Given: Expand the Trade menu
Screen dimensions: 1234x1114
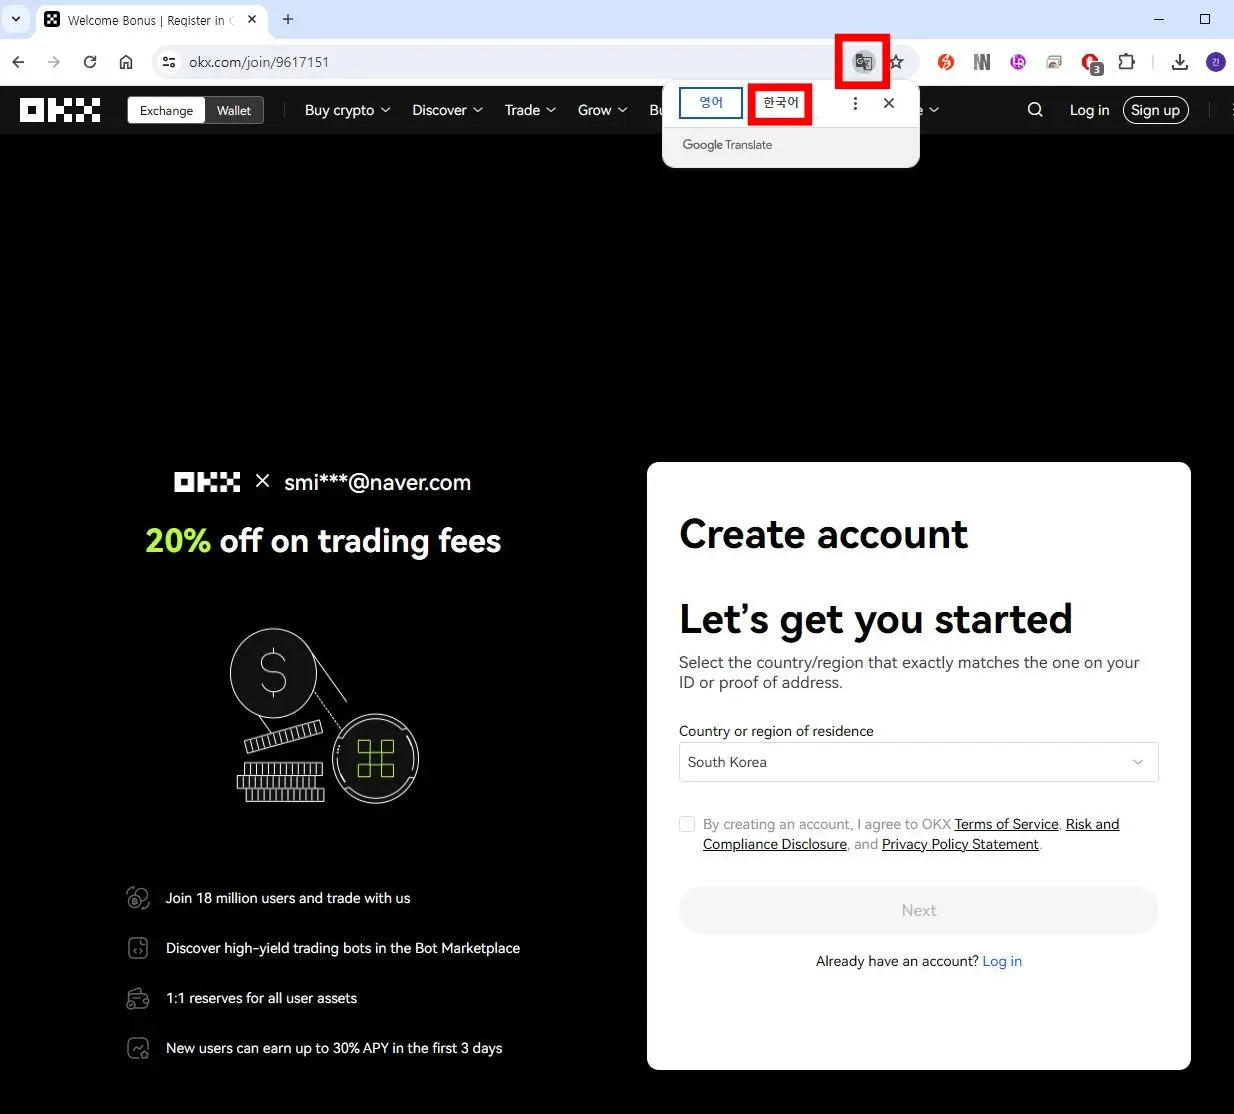Looking at the screenshot, I should pos(530,110).
